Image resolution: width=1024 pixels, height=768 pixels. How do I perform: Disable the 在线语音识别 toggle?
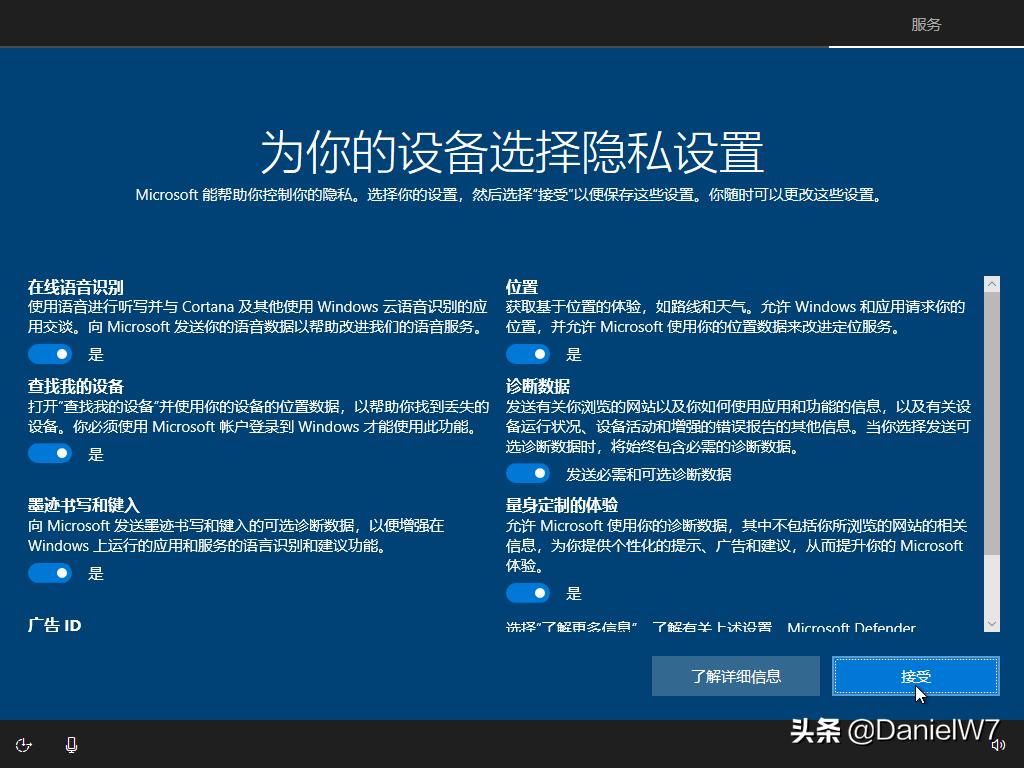(x=50, y=353)
